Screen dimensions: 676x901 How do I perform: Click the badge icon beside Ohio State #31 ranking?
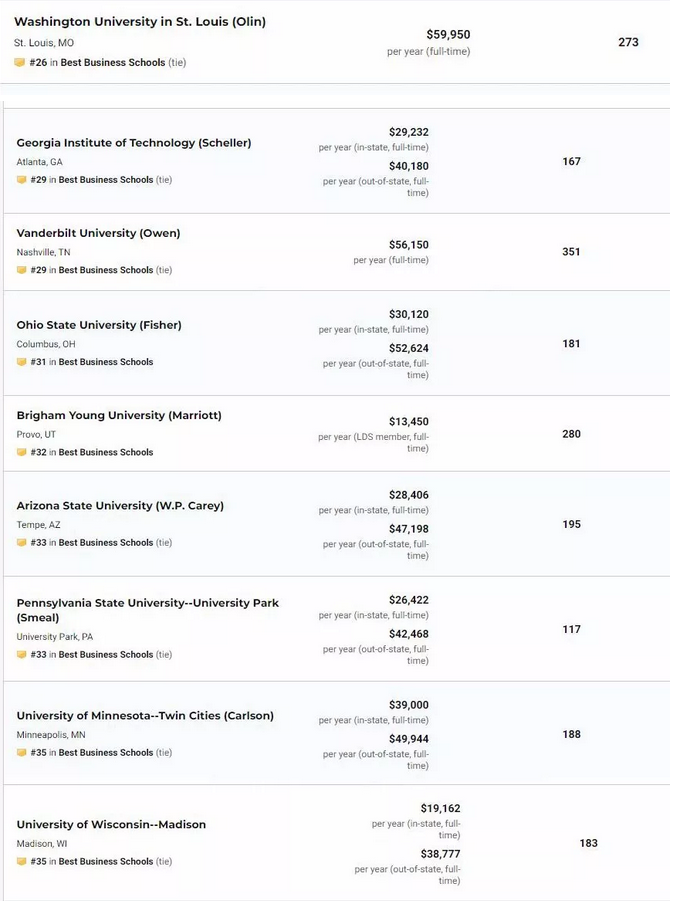[x=21, y=362]
